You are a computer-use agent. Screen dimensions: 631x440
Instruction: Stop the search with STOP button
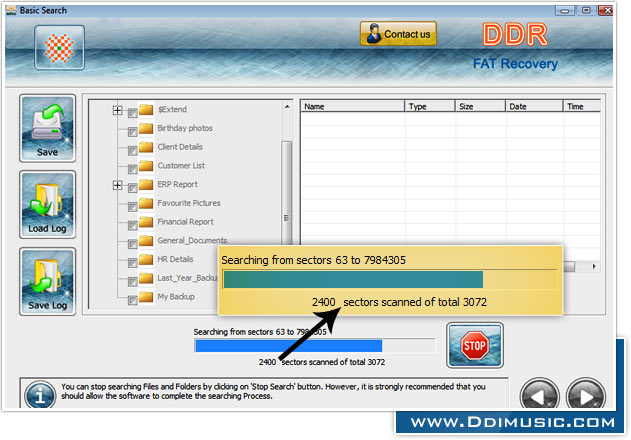pos(474,345)
